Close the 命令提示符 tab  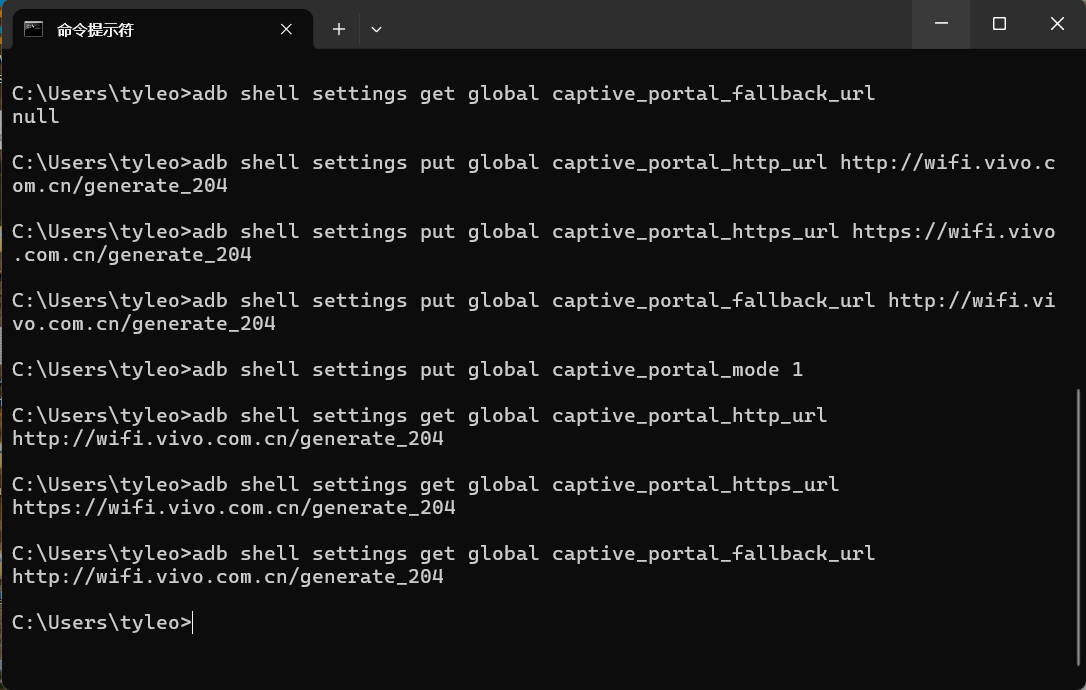click(286, 29)
